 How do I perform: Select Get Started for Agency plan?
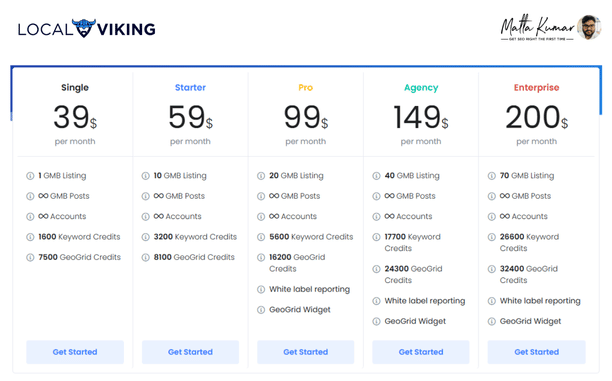pyautogui.click(x=421, y=352)
